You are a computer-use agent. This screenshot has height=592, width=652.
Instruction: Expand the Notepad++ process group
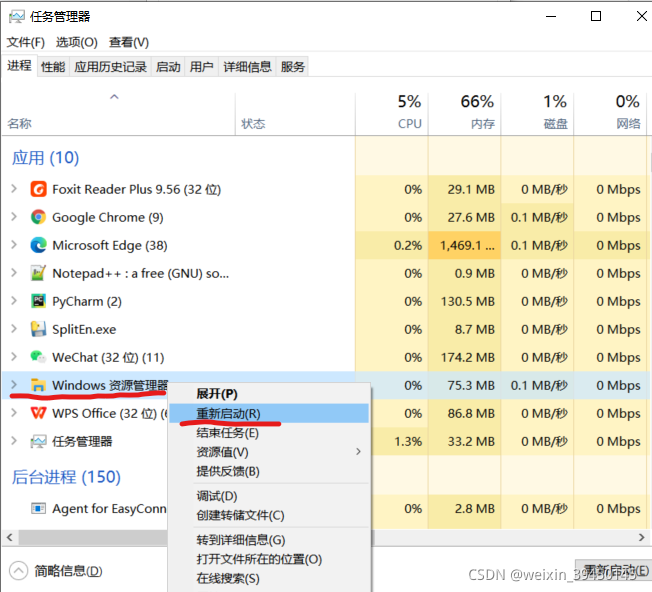pyautogui.click(x=14, y=273)
